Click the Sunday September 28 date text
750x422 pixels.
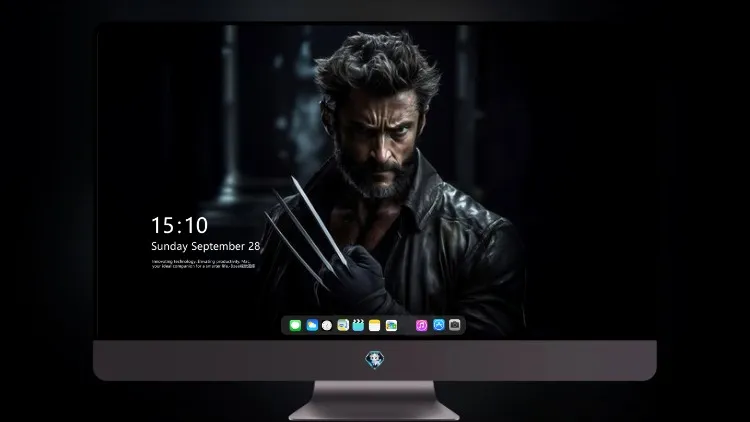pyautogui.click(x=206, y=246)
